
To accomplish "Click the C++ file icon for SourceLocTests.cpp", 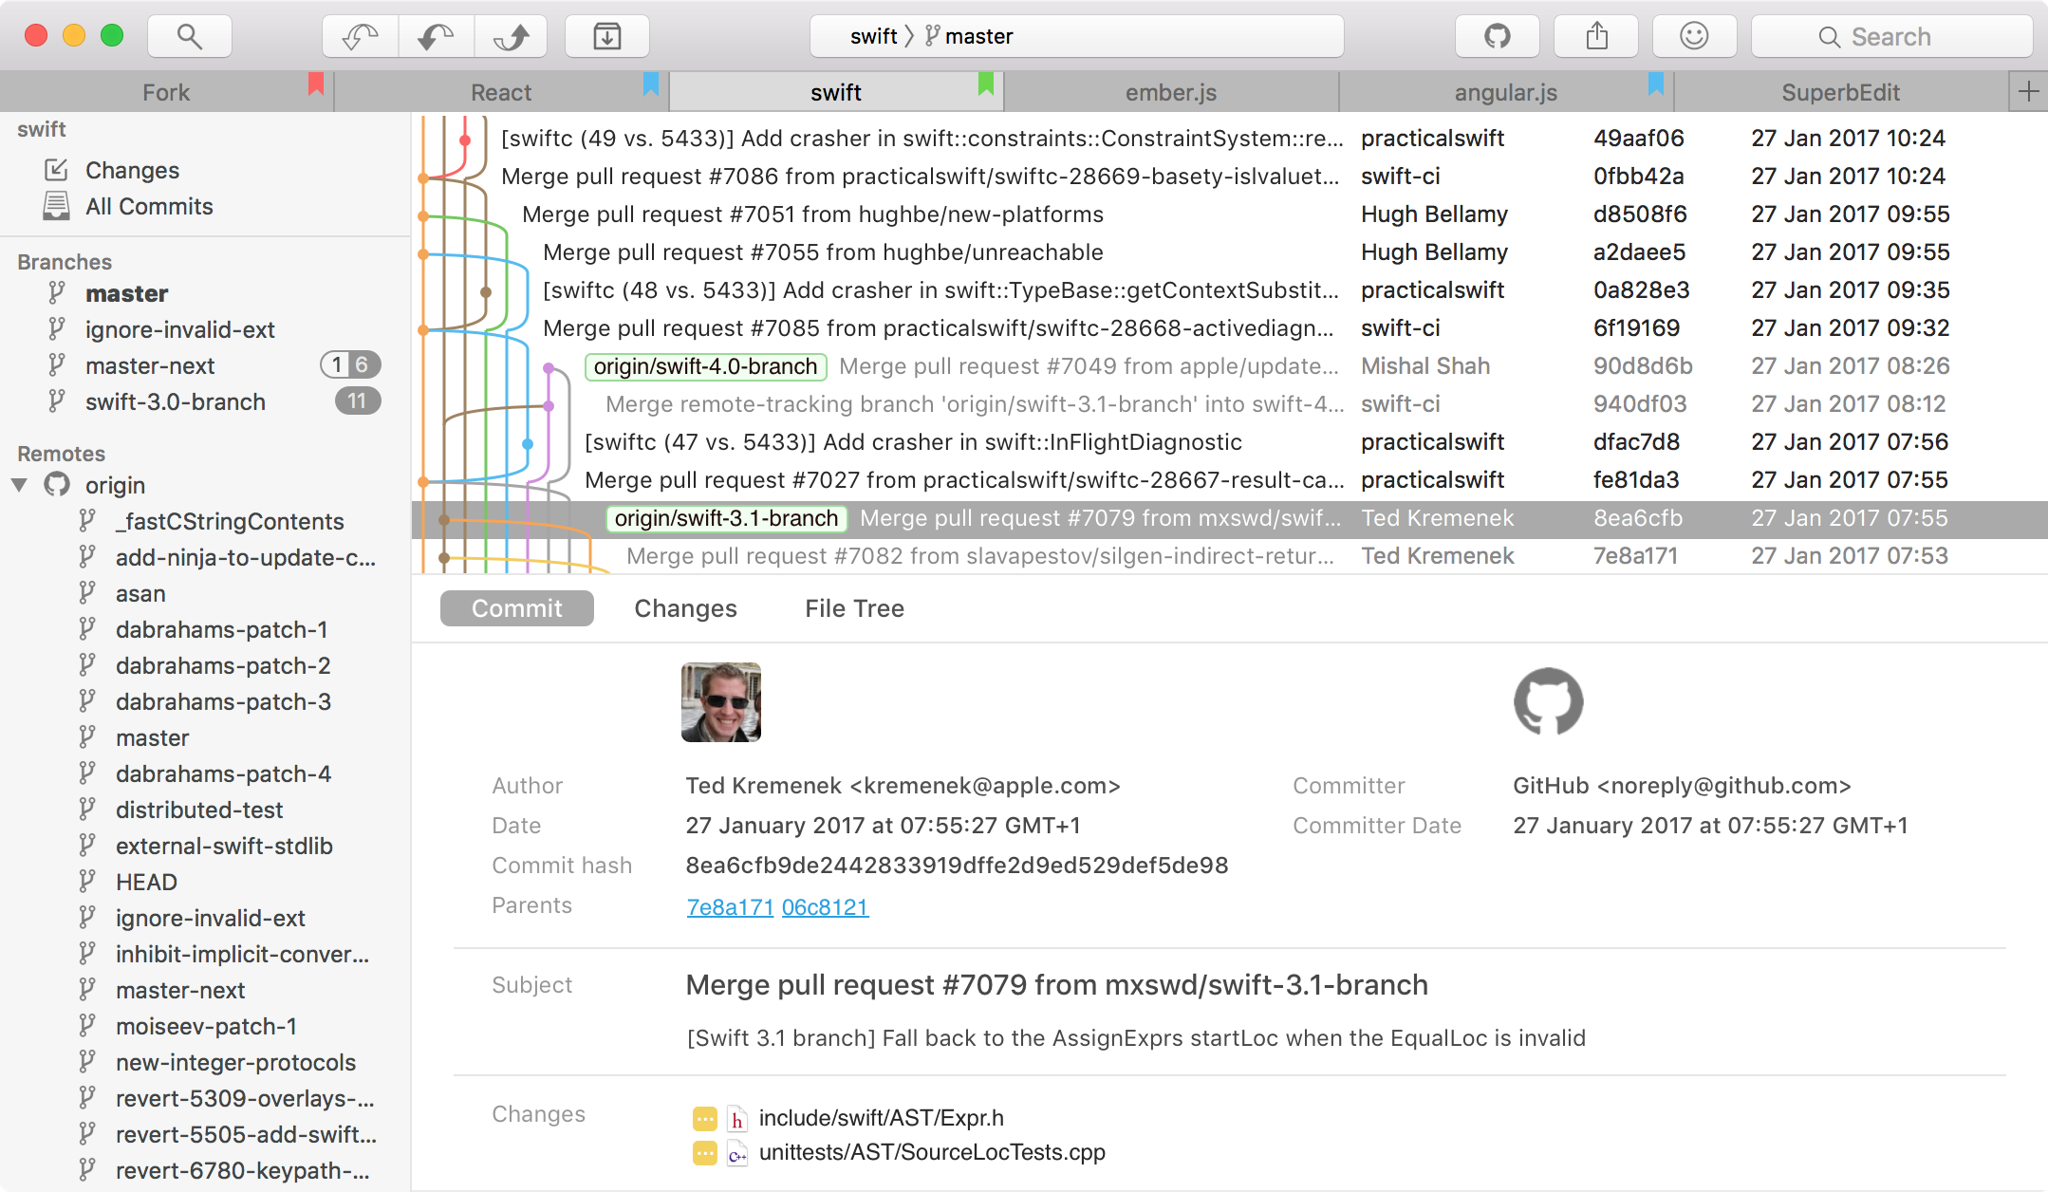I will click(737, 1153).
